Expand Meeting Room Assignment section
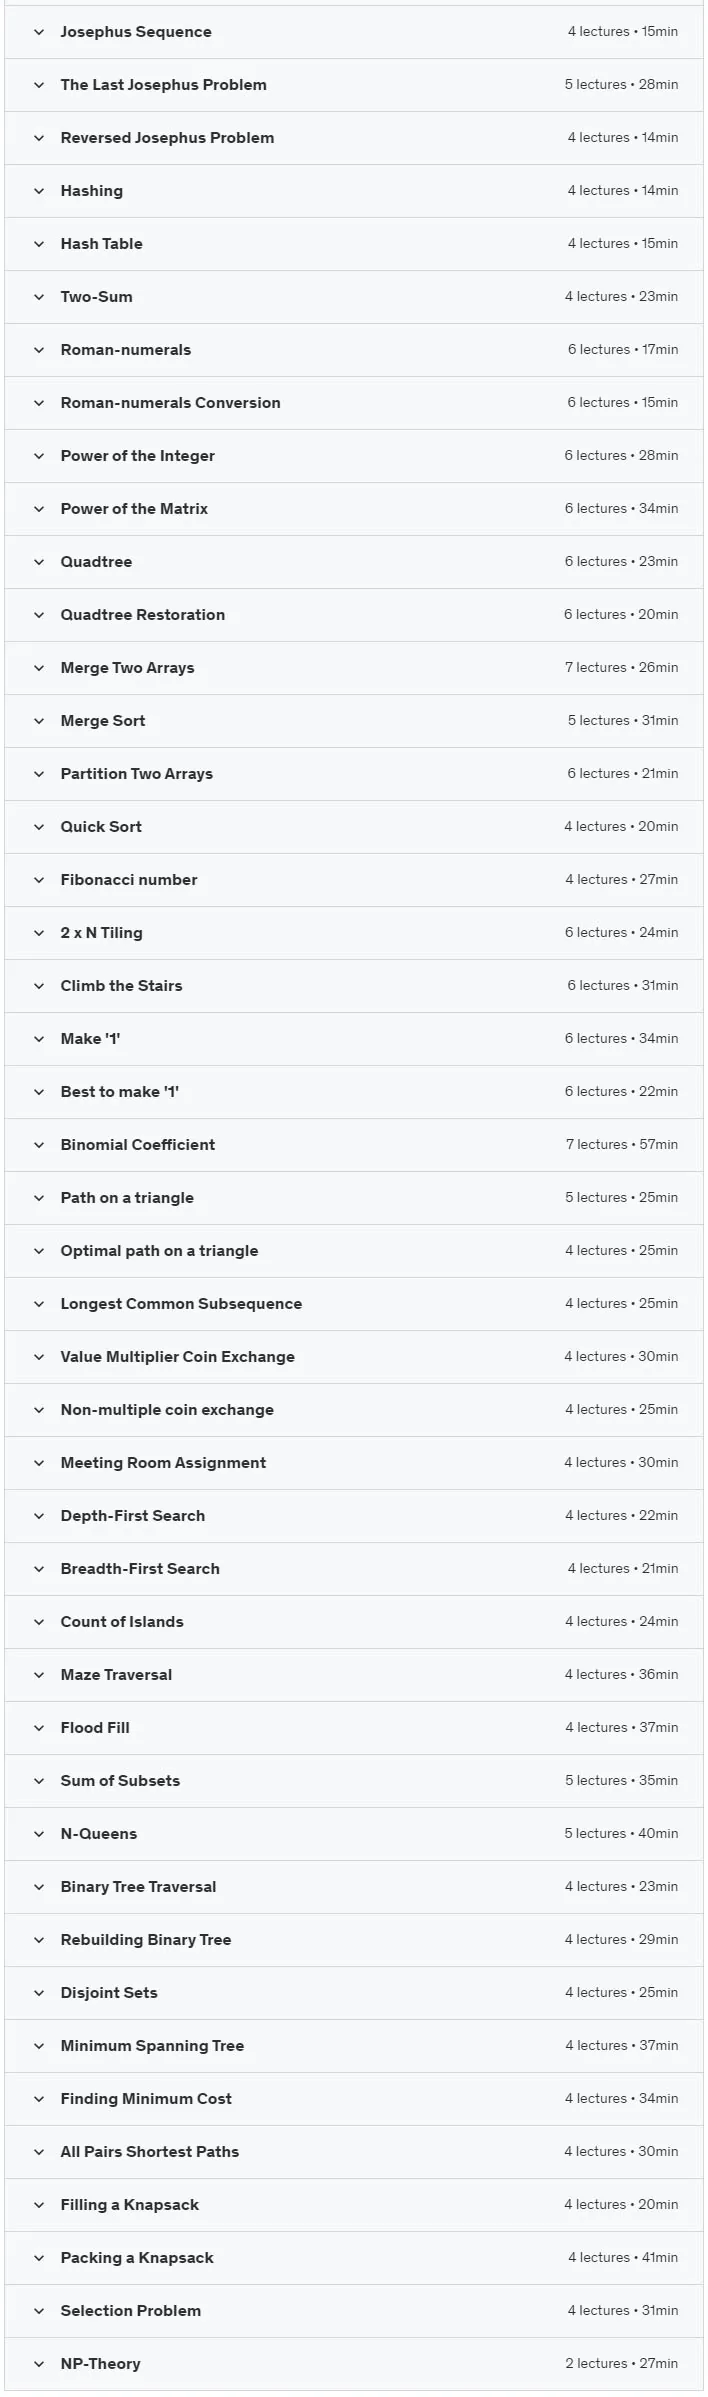This screenshot has height=2397, width=708. 354,1463
